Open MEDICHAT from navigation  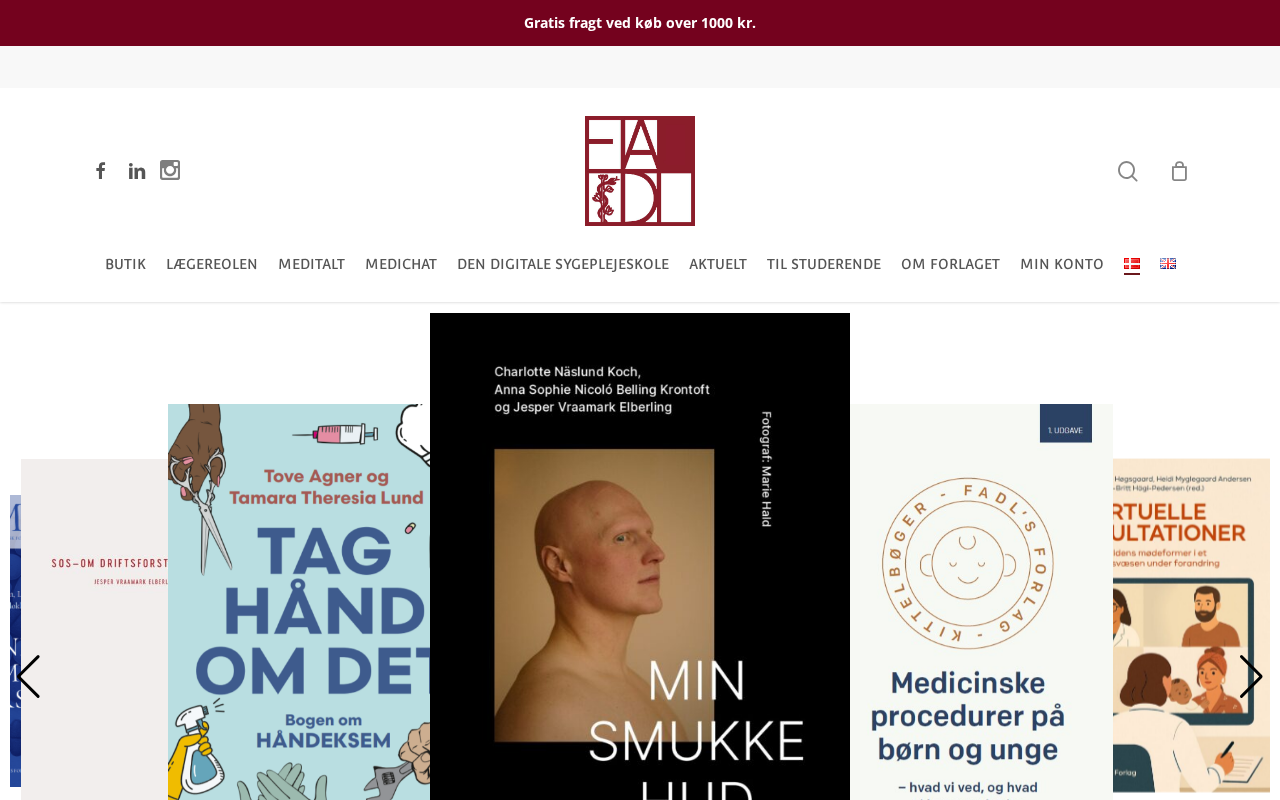[x=401, y=264]
